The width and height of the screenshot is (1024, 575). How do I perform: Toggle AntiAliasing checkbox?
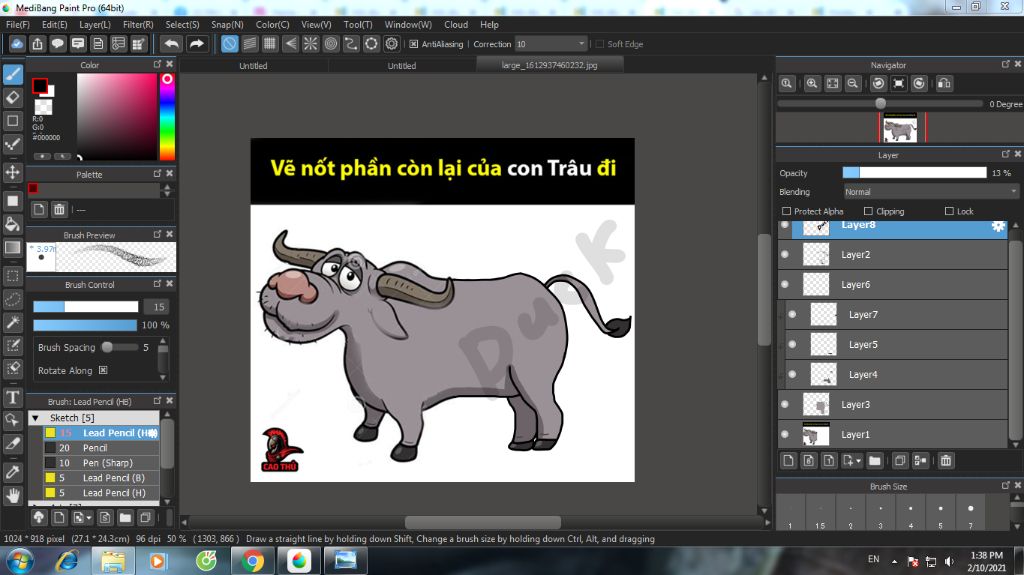413,44
